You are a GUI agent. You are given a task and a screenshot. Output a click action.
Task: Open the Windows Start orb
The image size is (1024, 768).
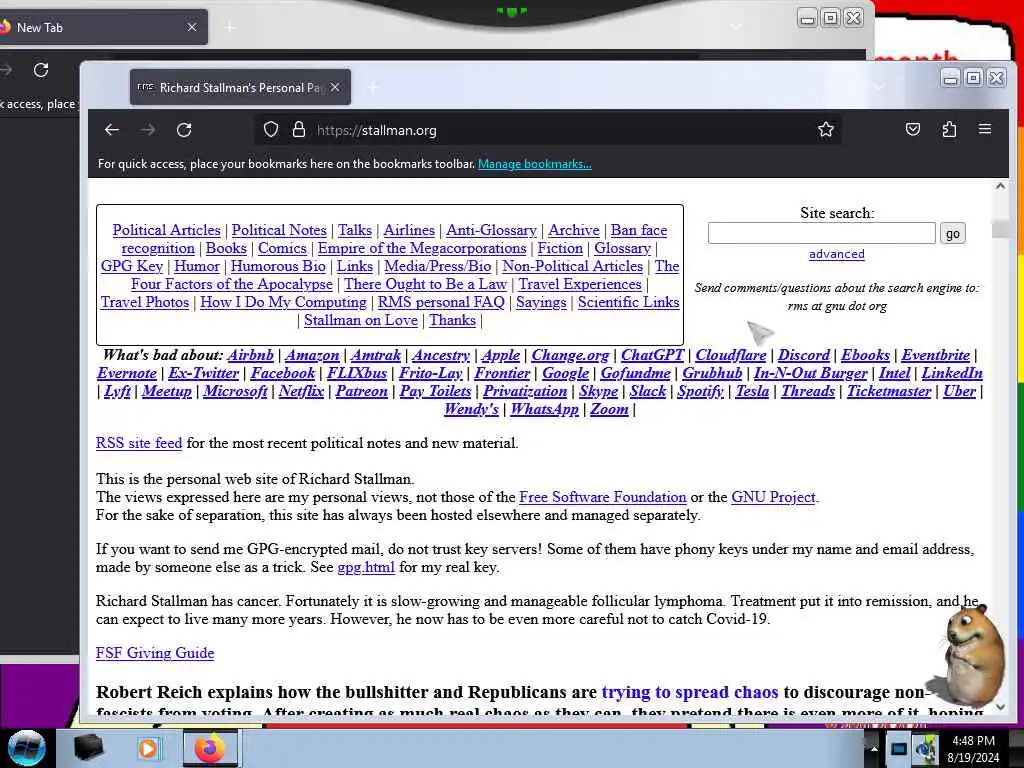click(x=26, y=748)
